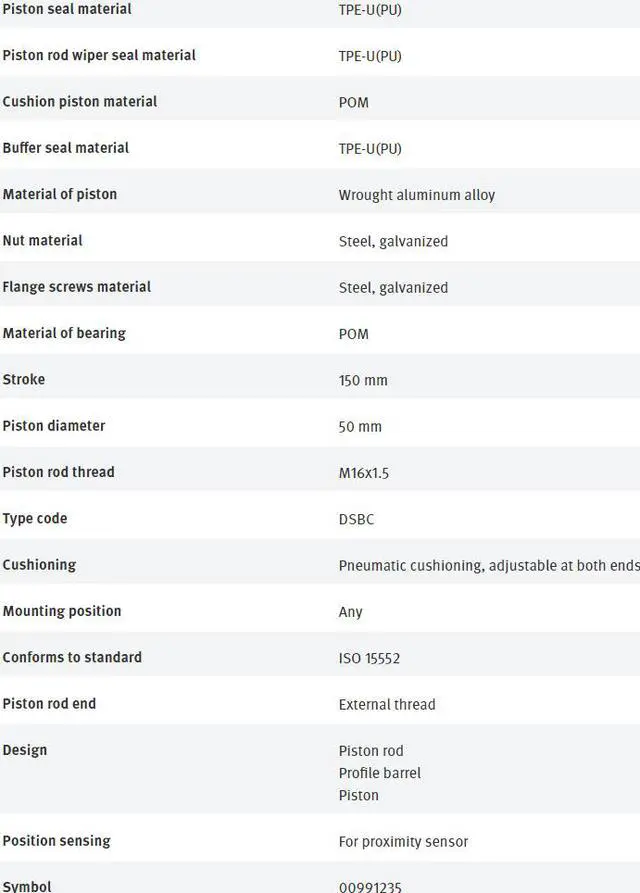Click the "Flange screws material" label
The height and width of the screenshot is (893, 640).
(x=77, y=287)
